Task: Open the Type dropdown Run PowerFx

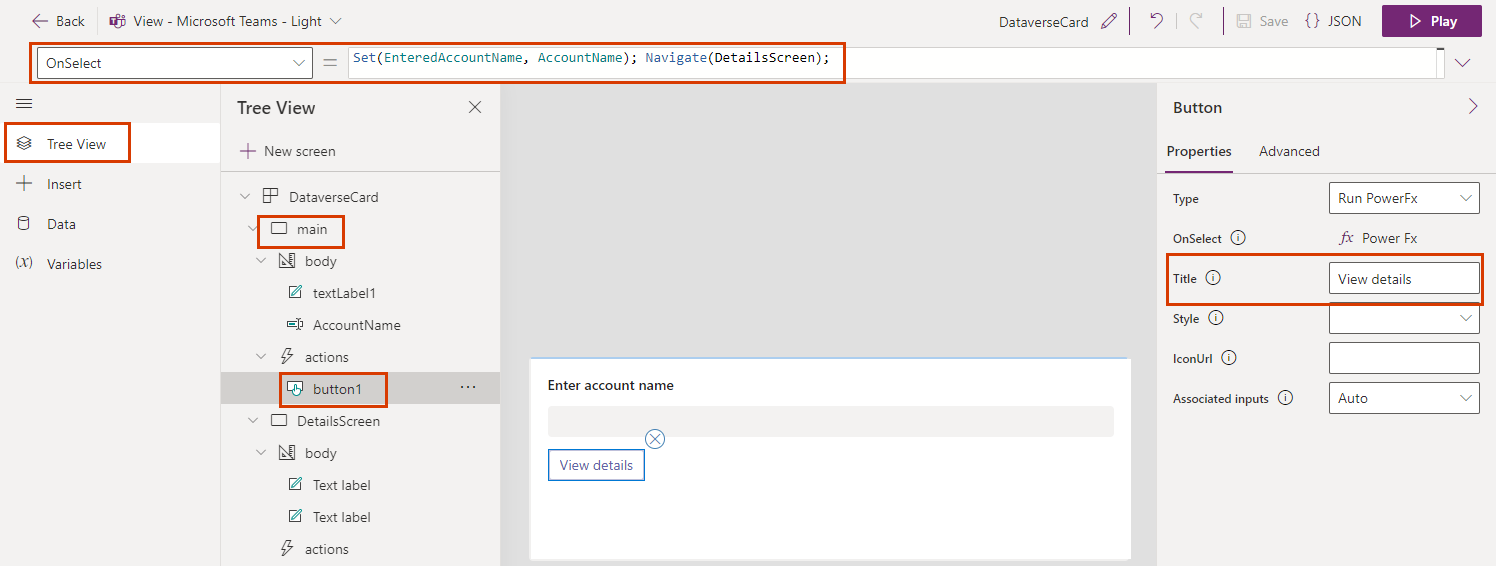Action: 1404,198
